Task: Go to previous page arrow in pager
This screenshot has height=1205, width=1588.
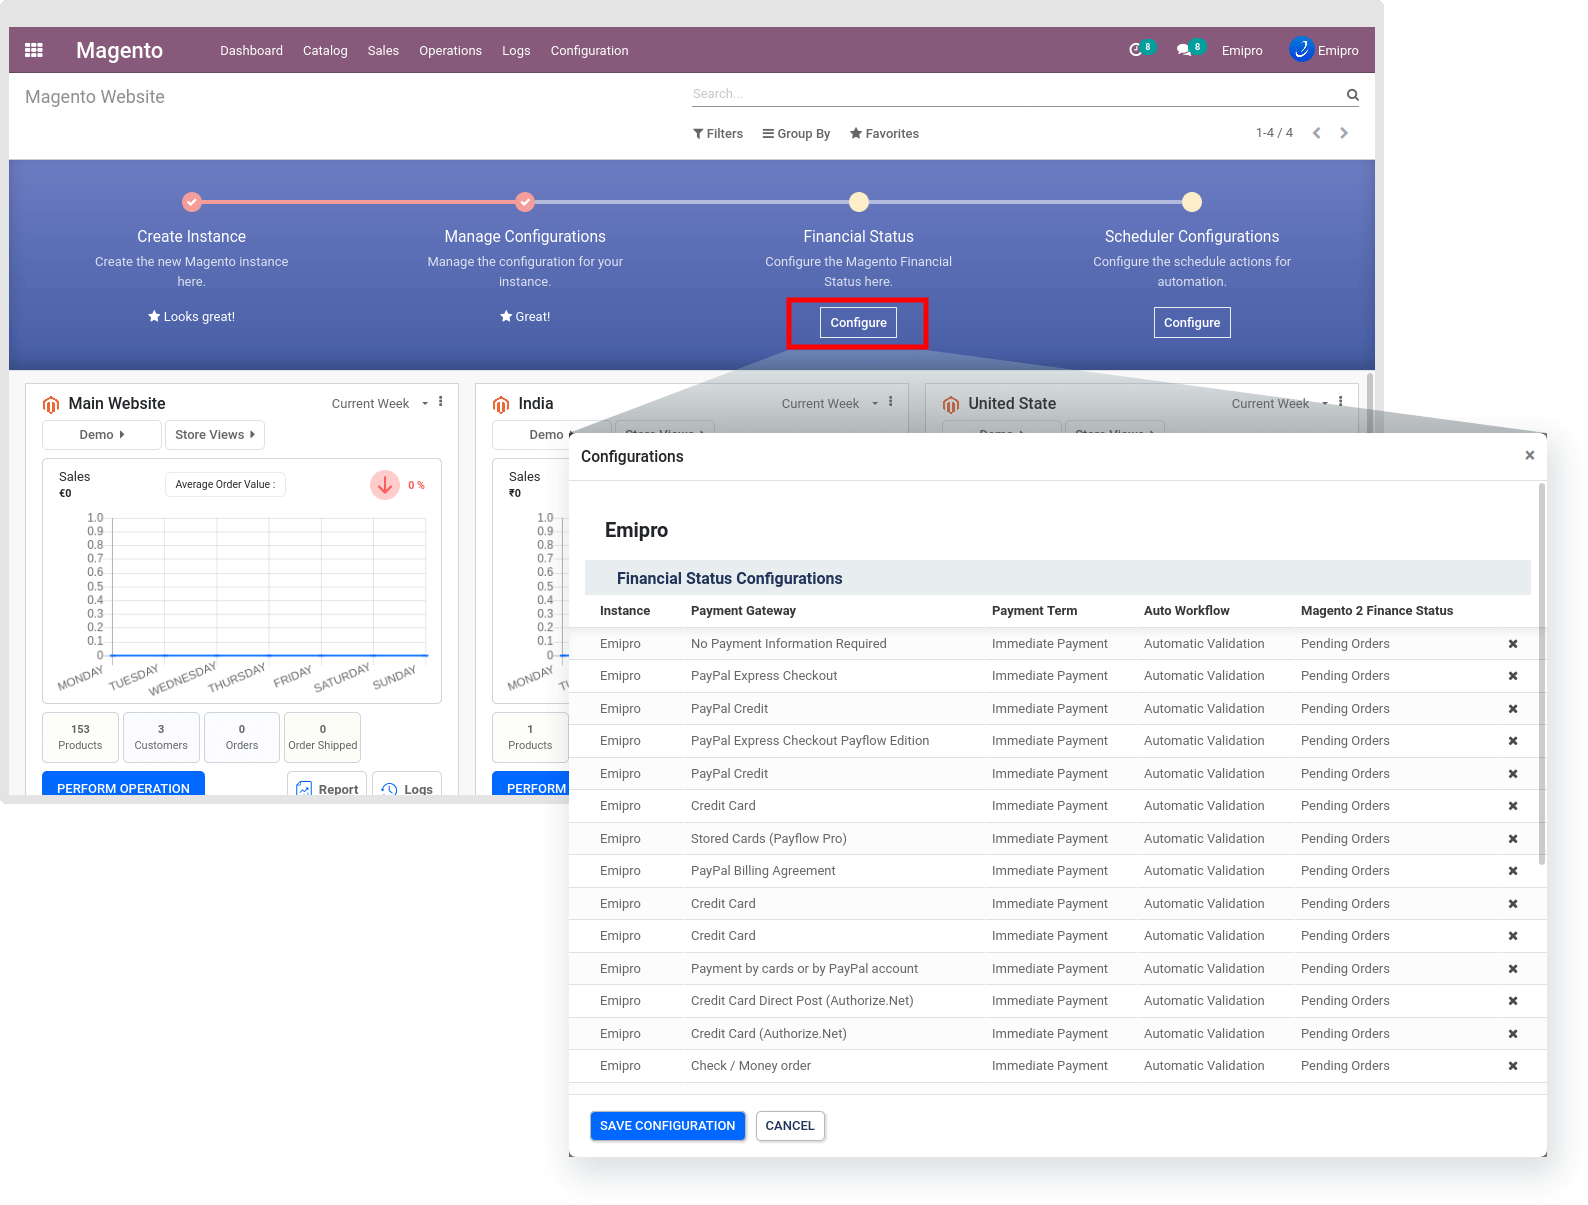Action: tap(1317, 133)
